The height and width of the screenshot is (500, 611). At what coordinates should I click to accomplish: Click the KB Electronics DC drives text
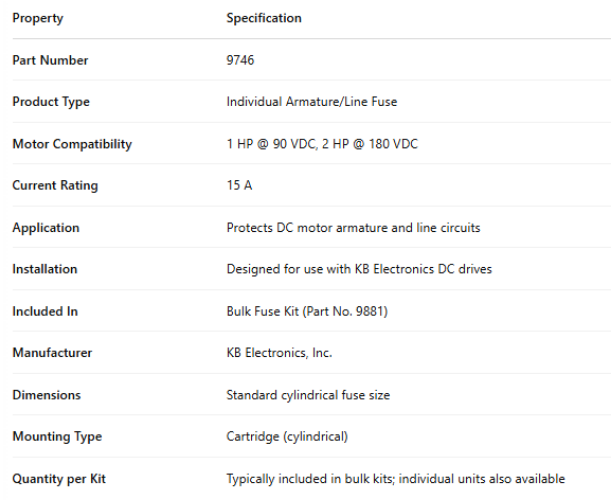[435, 269]
